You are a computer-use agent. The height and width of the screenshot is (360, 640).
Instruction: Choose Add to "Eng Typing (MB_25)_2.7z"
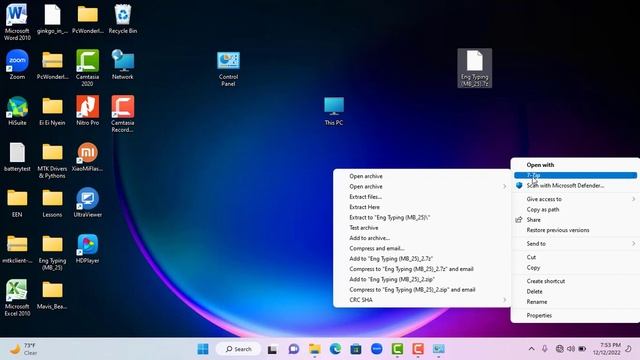click(422, 259)
